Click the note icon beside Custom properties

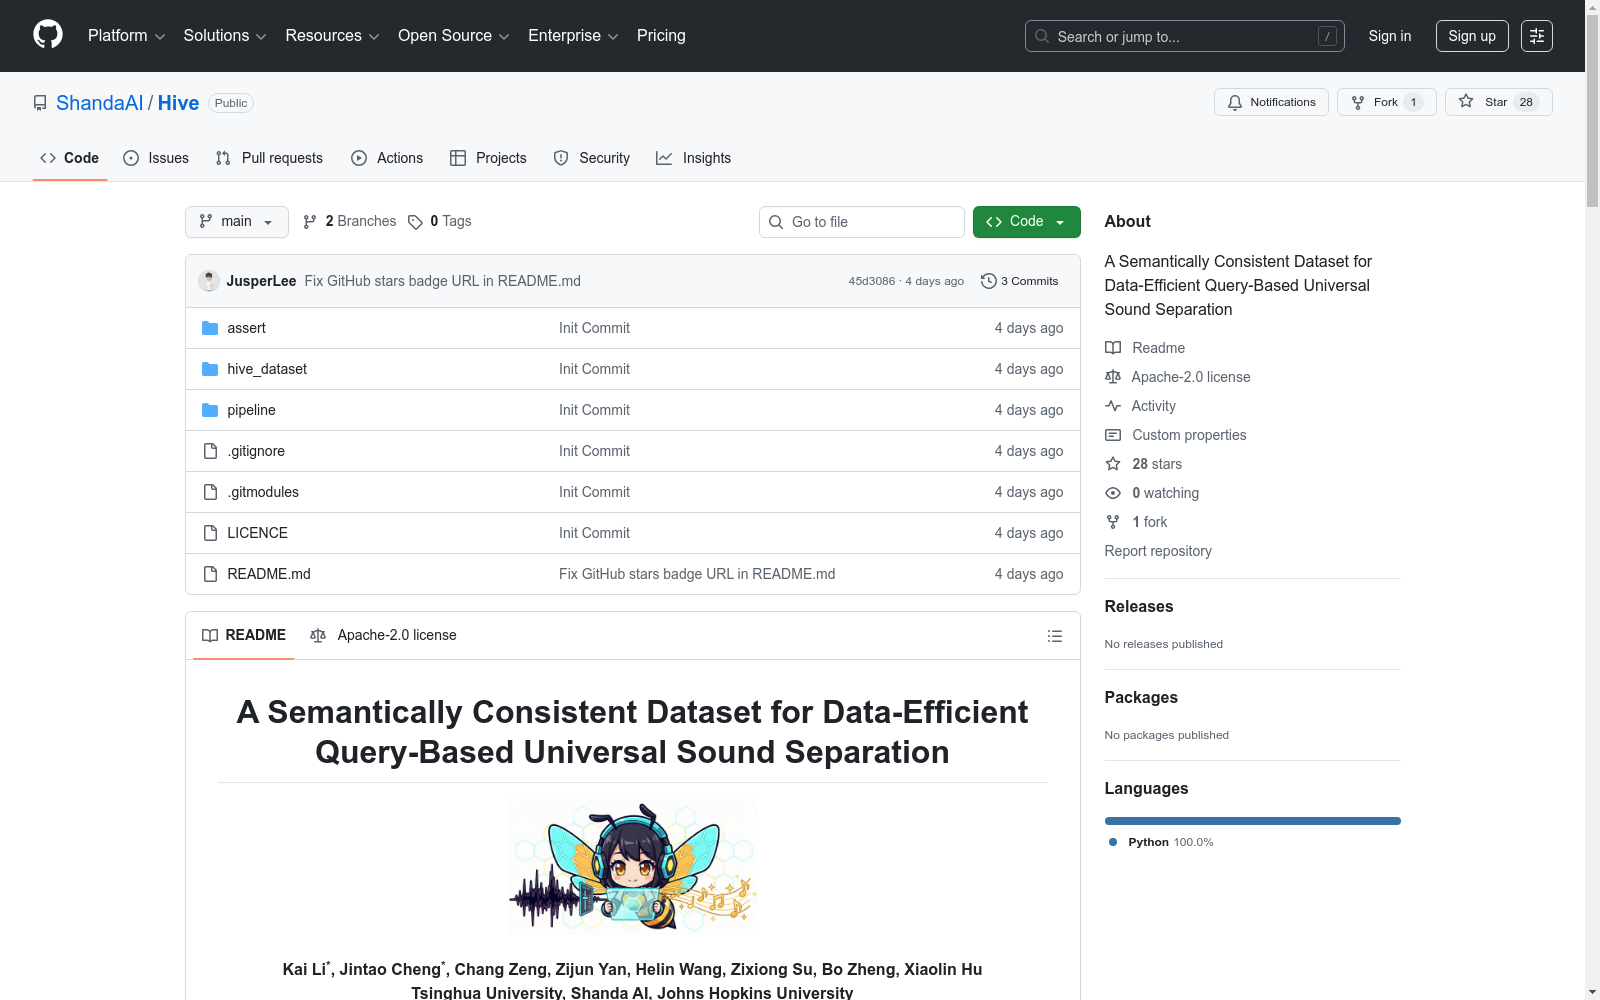[1113, 435]
